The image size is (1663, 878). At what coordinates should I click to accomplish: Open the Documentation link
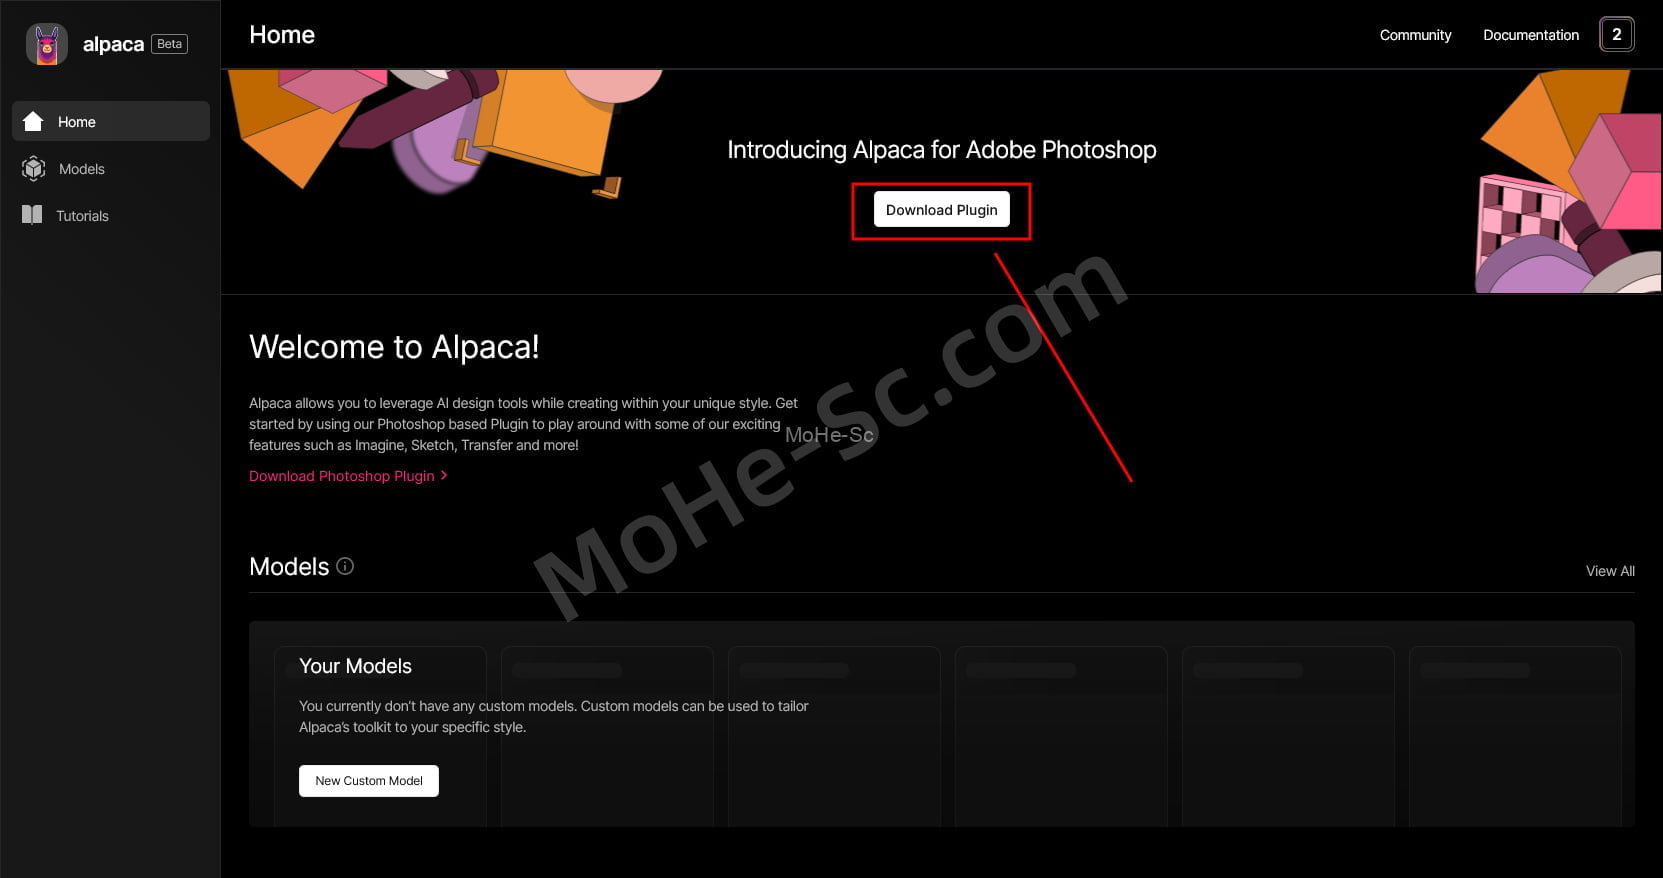[x=1531, y=35]
